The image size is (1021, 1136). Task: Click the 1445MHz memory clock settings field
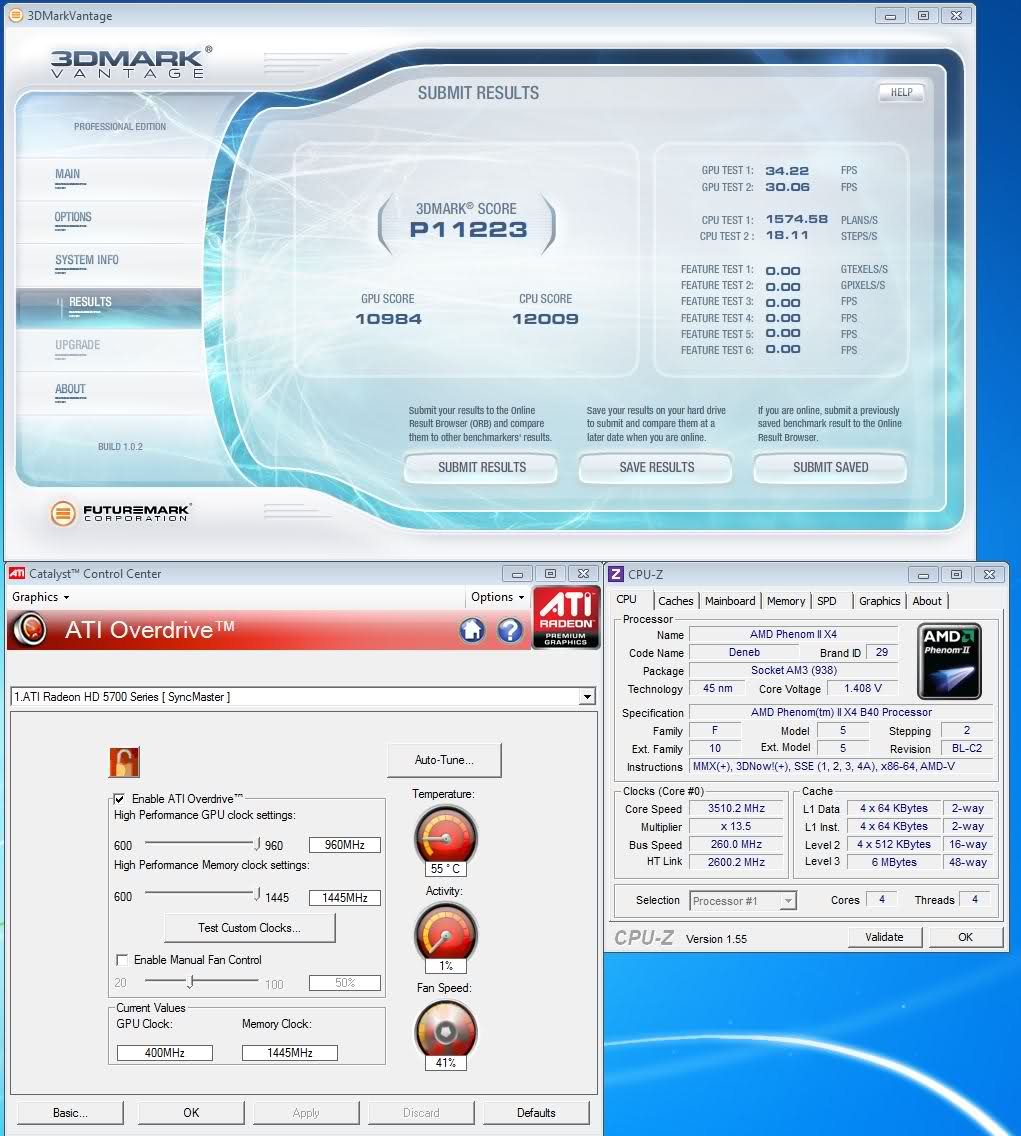click(345, 898)
